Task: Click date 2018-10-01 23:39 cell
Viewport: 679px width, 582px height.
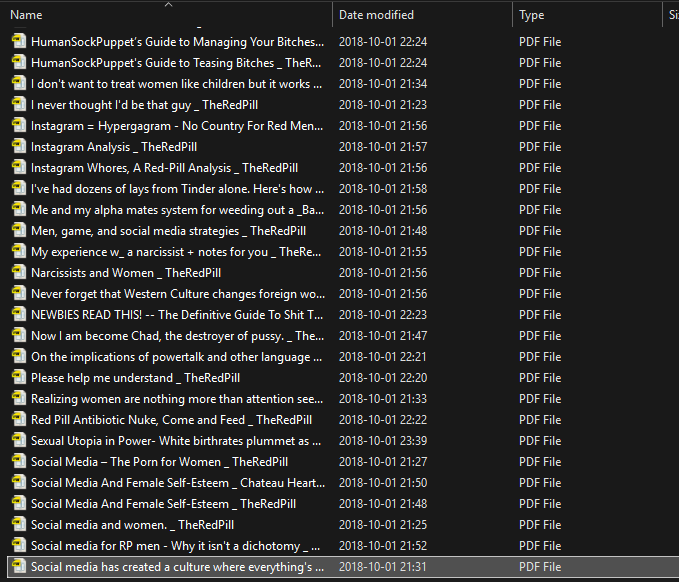Action: pos(383,441)
